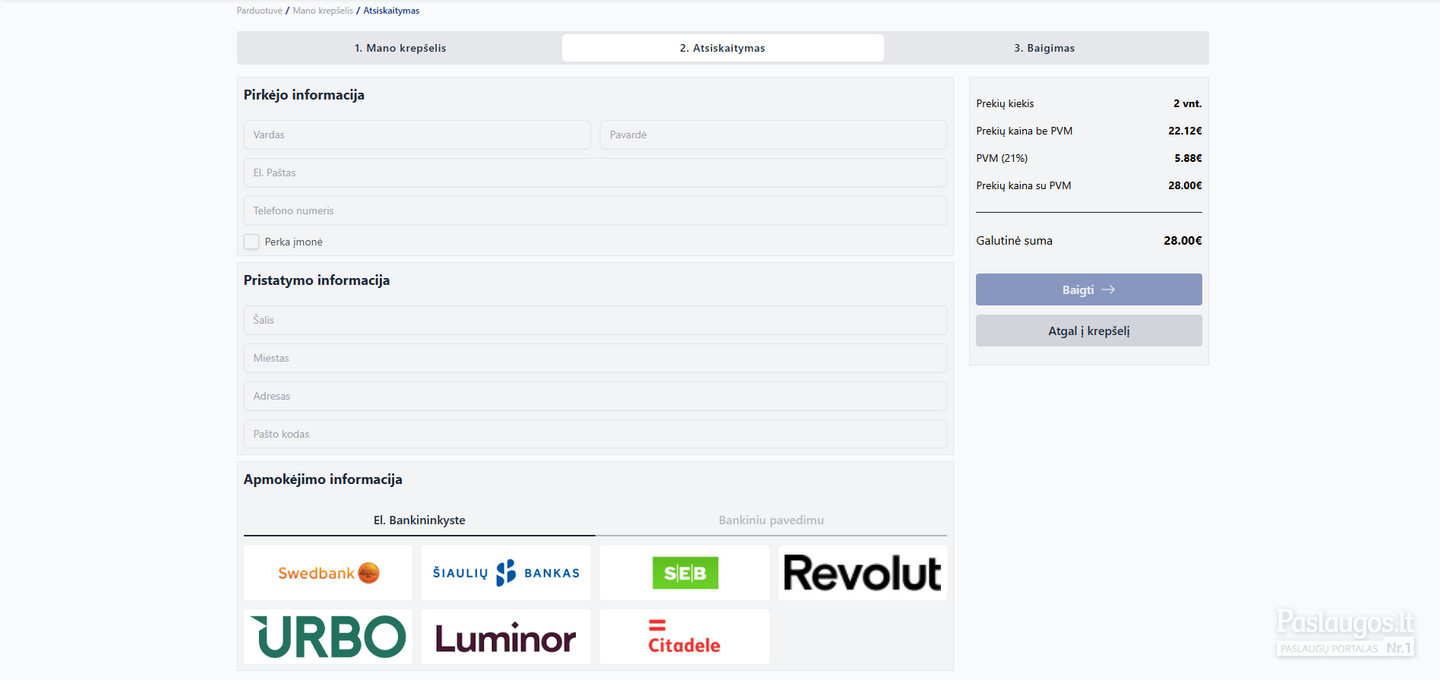This screenshot has height=680, width=1440.
Task: Switch to El. Bankininkyste tab
Action: tap(419, 520)
